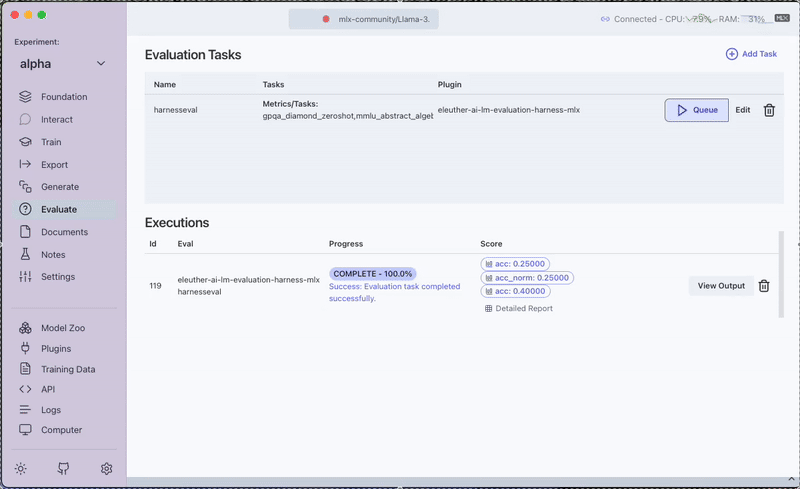Toggle light/dark theme sun icon

click(x=20, y=468)
